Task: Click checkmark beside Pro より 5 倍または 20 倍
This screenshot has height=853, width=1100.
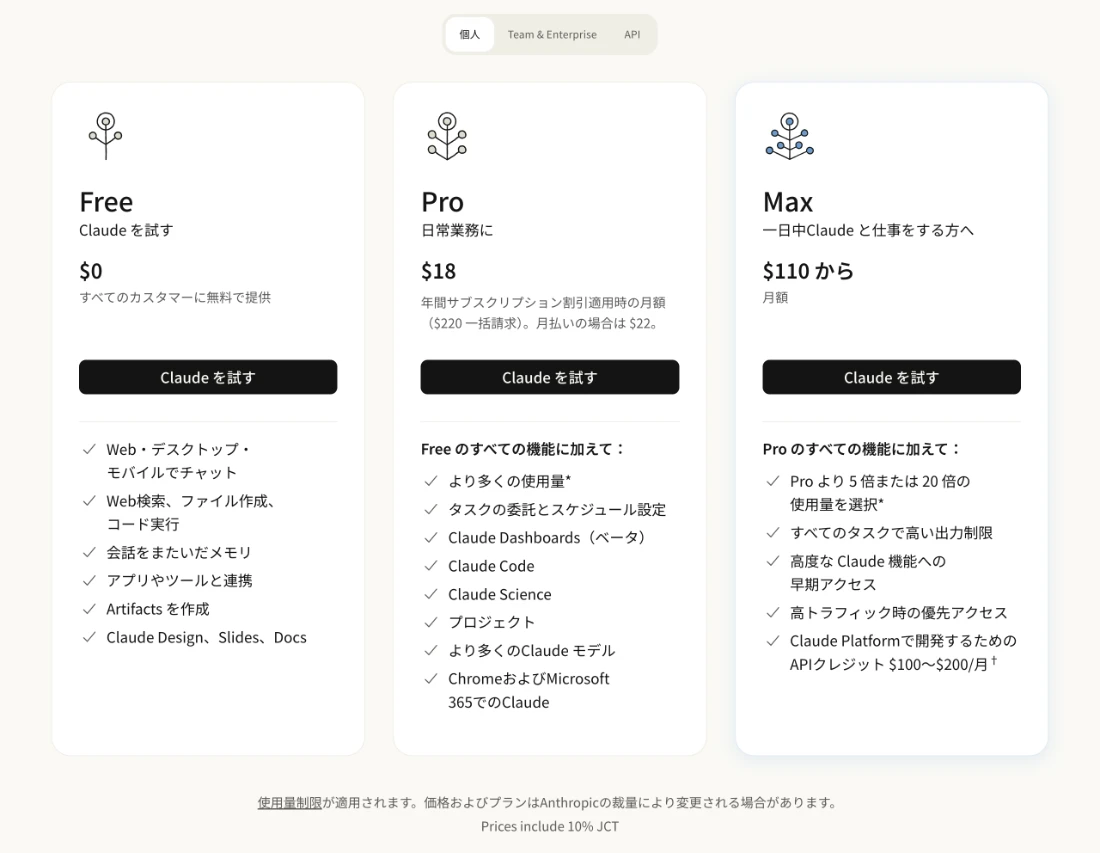Action: click(772, 481)
